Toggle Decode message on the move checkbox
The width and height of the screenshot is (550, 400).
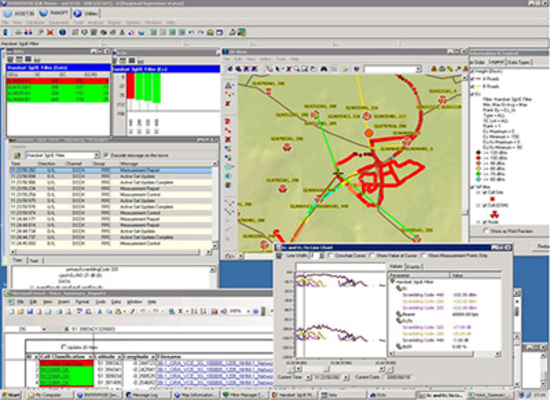coord(107,155)
